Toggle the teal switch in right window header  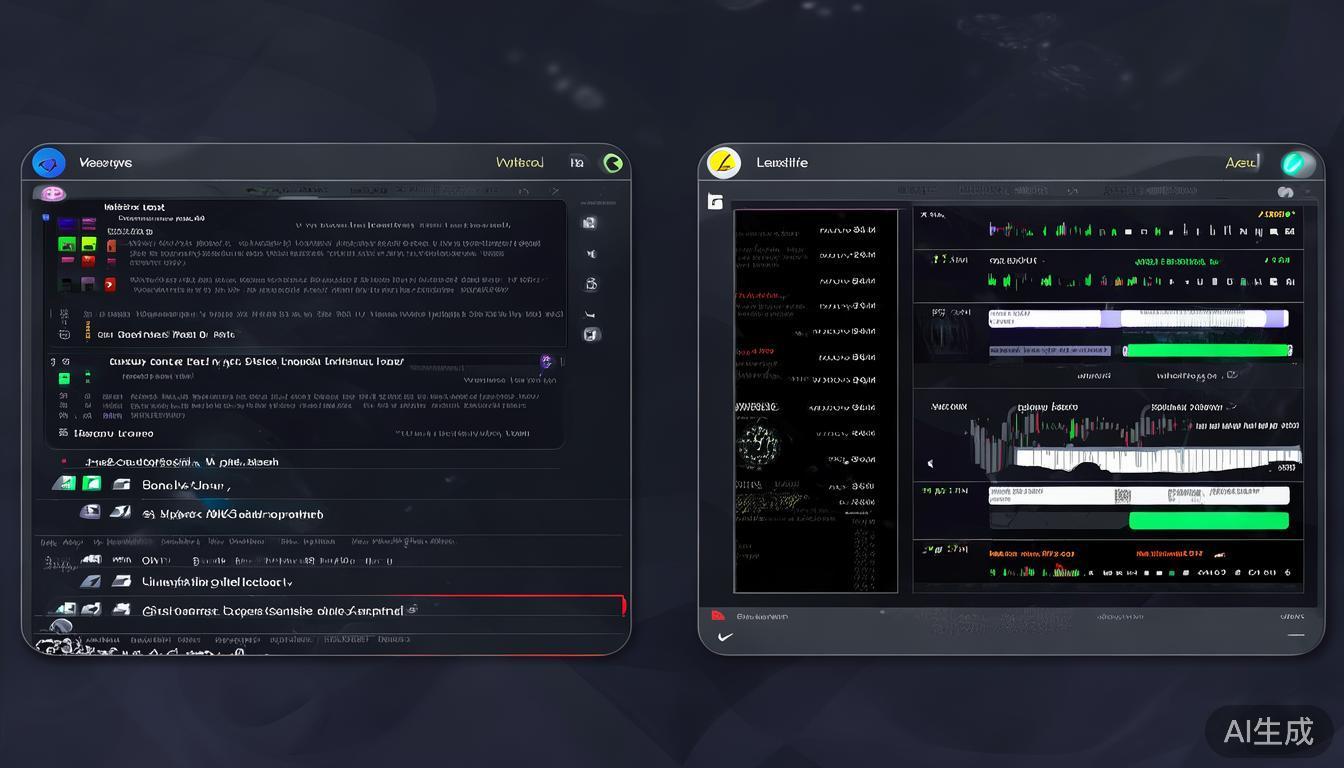1297,163
